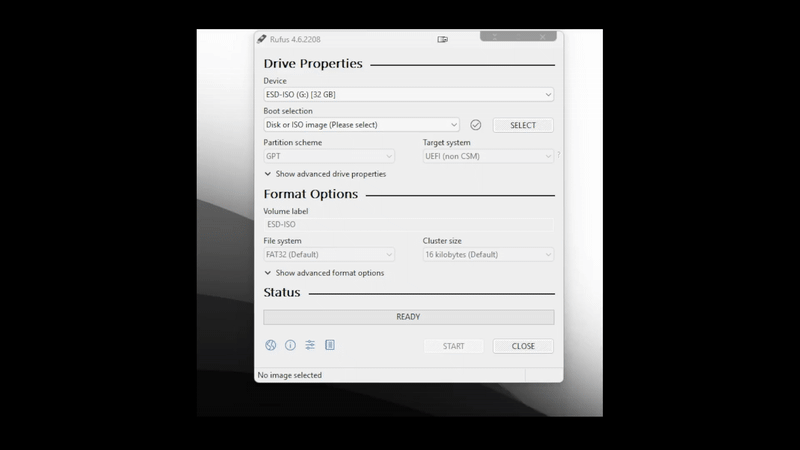The image size is (800, 450).
Task: Open the Device dropdown
Action: (x=408, y=94)
